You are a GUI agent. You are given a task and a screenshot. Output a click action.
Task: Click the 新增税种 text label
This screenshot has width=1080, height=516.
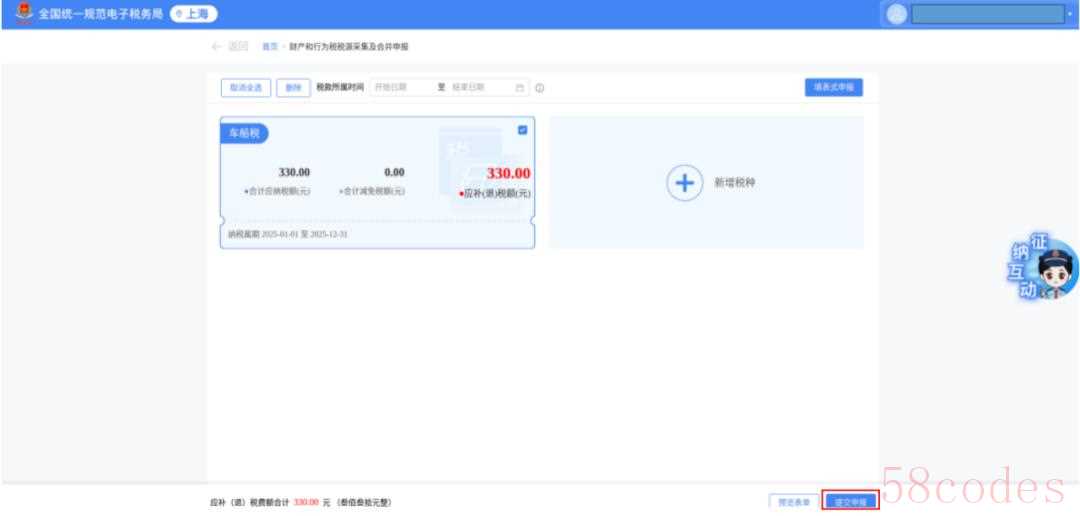pos(734,184)
